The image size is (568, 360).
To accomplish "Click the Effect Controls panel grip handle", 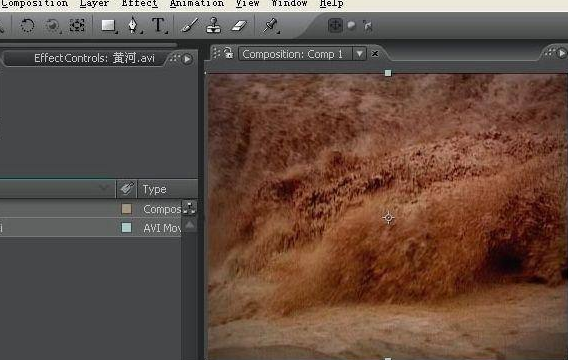I will click(x=175, y=58).
